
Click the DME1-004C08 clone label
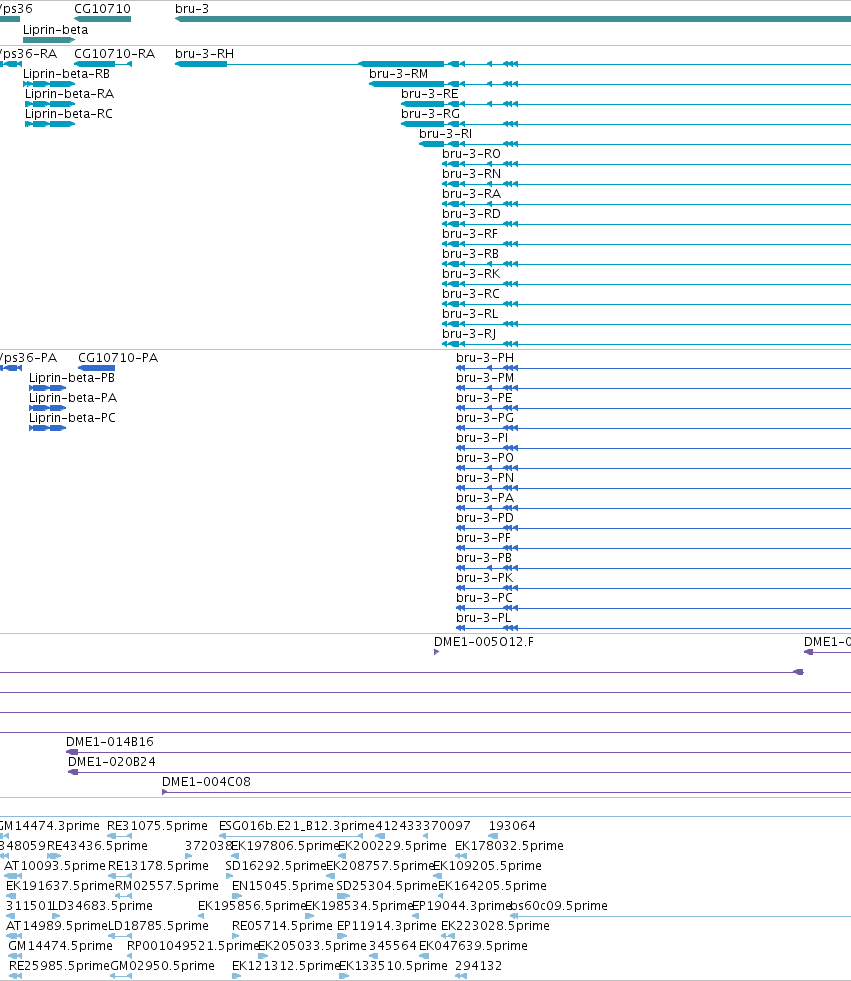coord(206,782)
